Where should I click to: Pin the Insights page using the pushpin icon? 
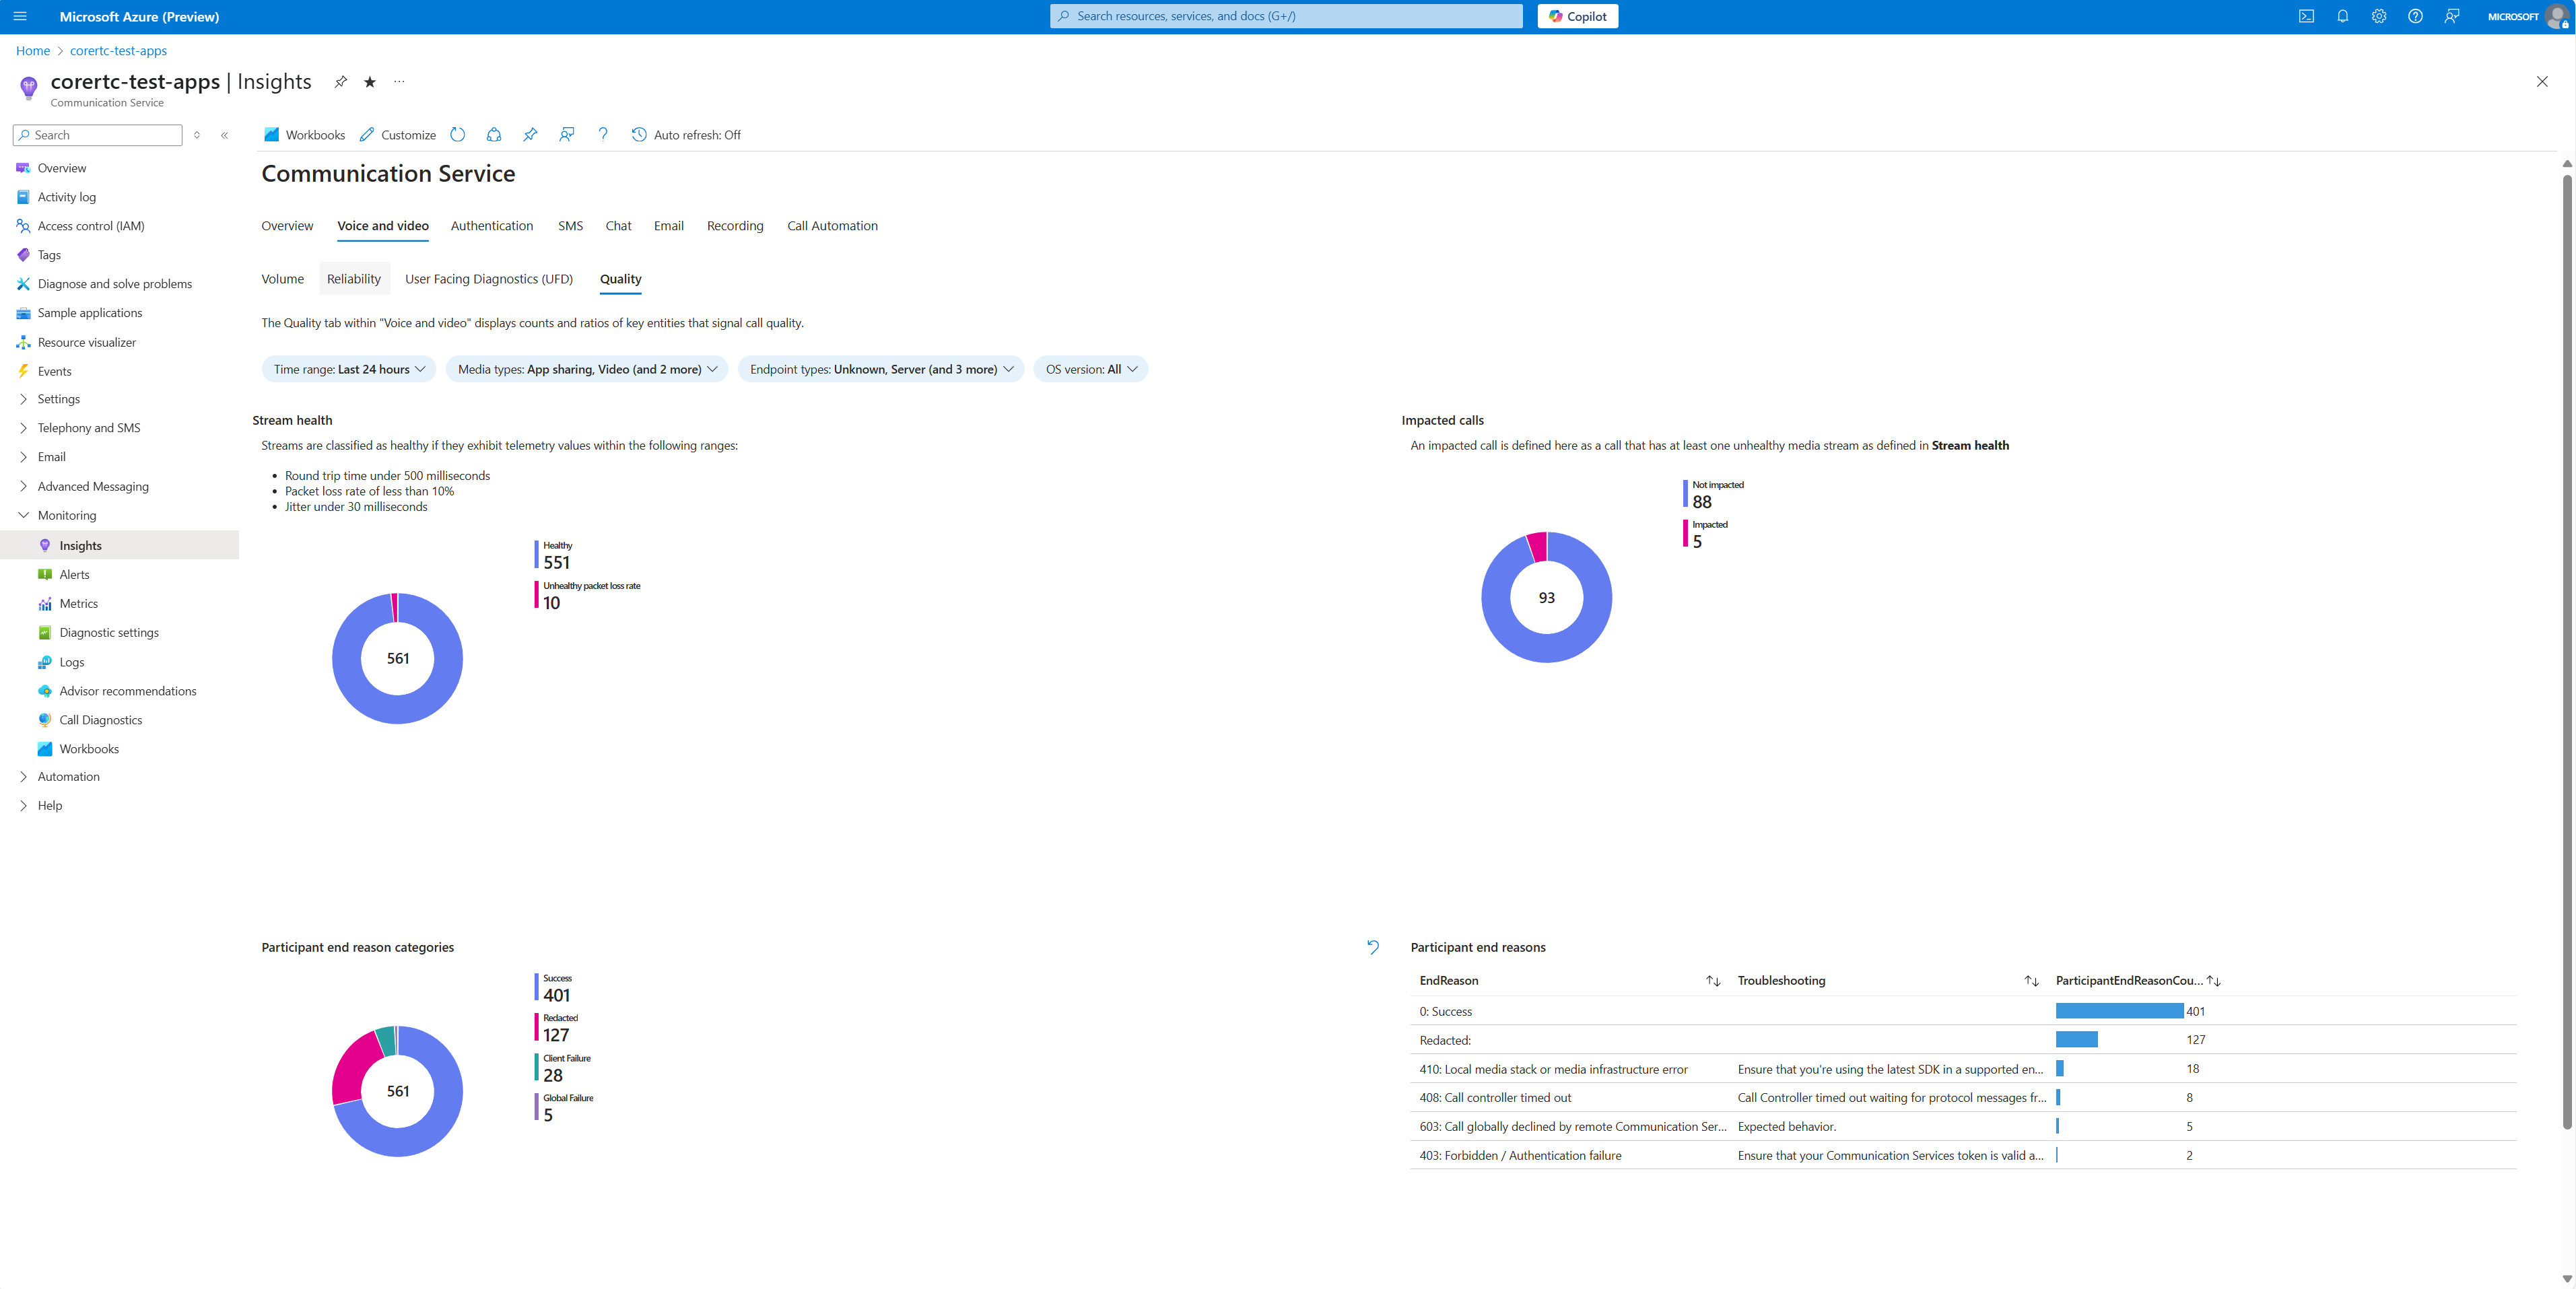(x=341, y=82)
